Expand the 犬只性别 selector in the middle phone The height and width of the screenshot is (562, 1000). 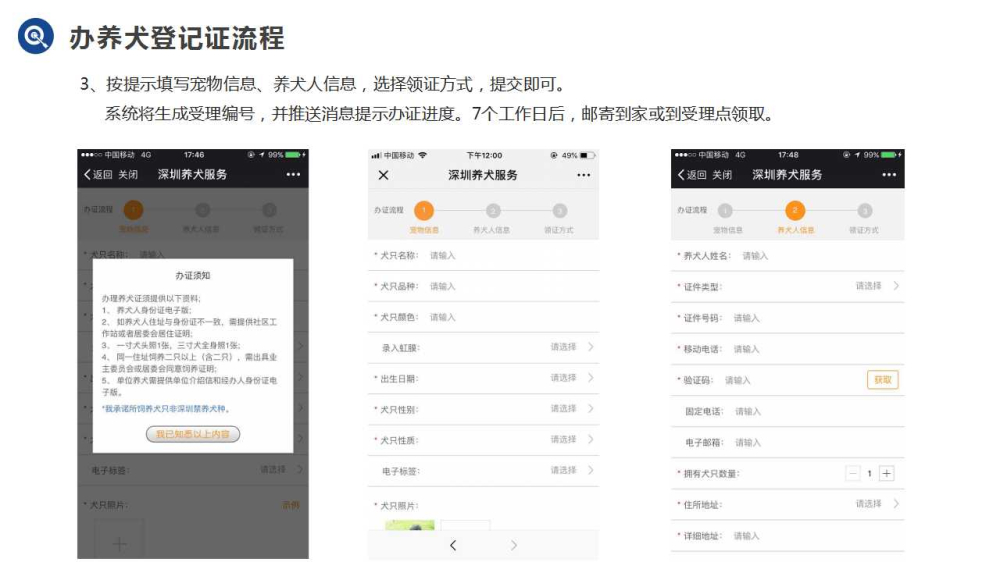click(x=572, y=409)
